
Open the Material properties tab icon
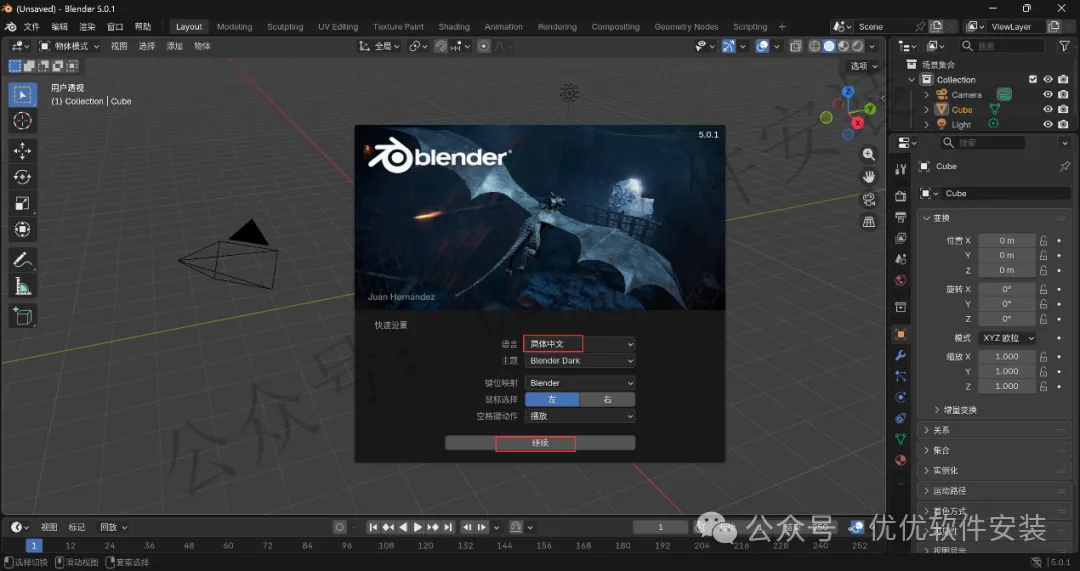pos(900,460)
